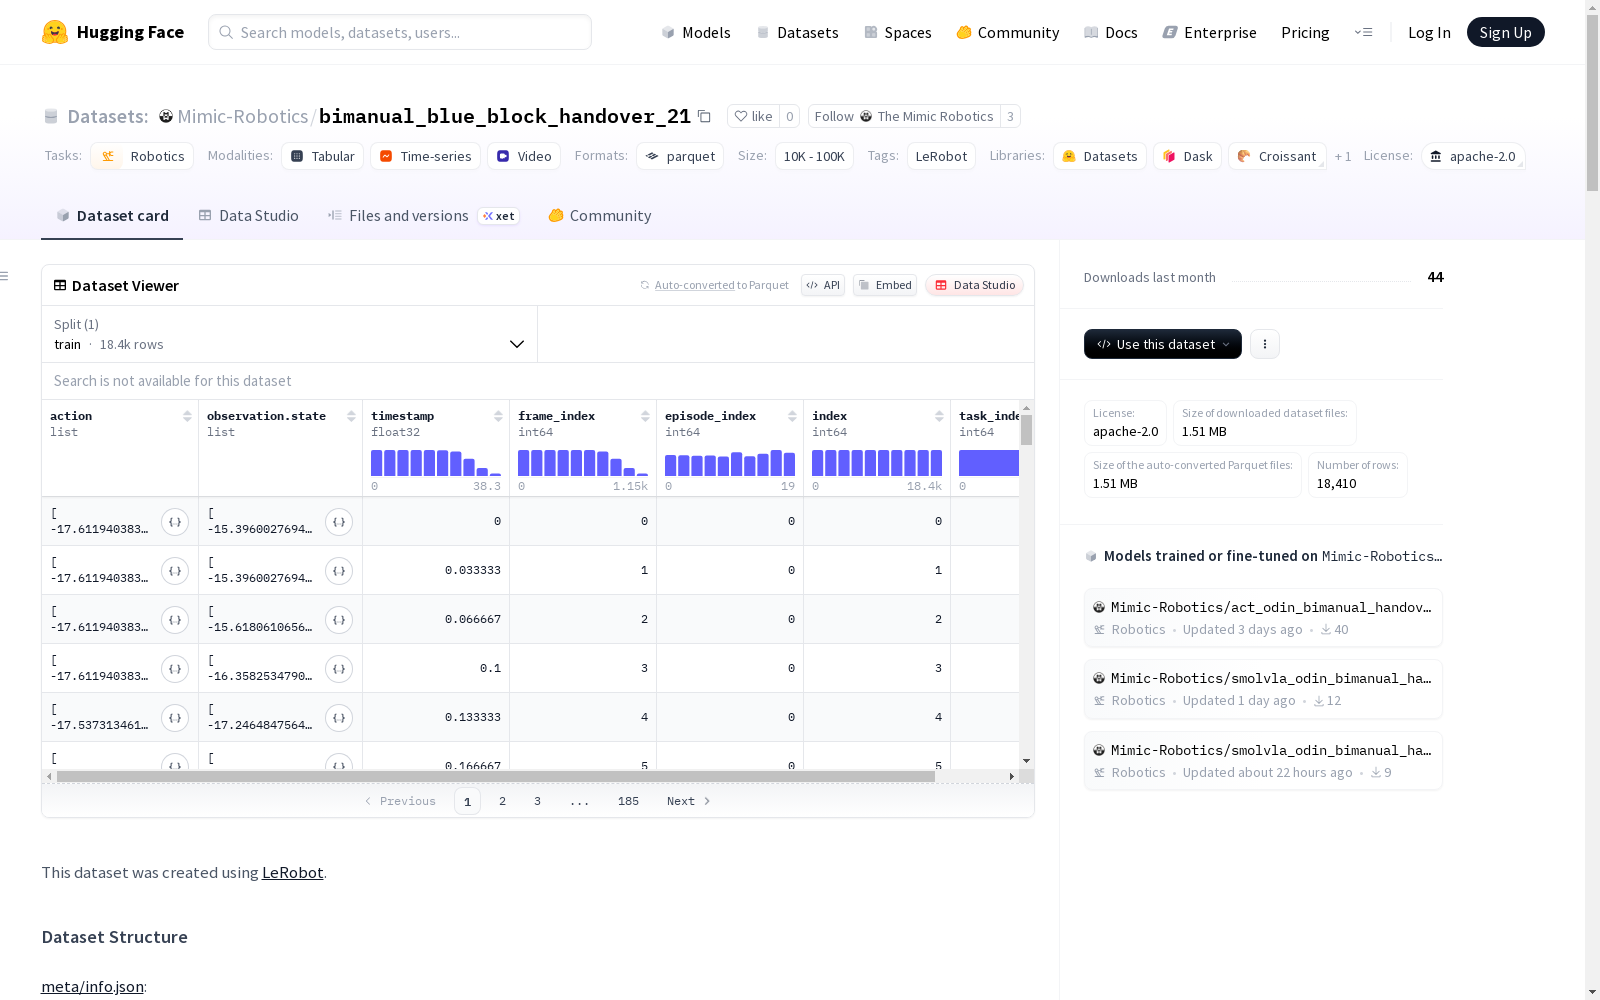Open Data Studio from the viewer header
The width and height of the screenshot is (1600, 1000).
975,285
